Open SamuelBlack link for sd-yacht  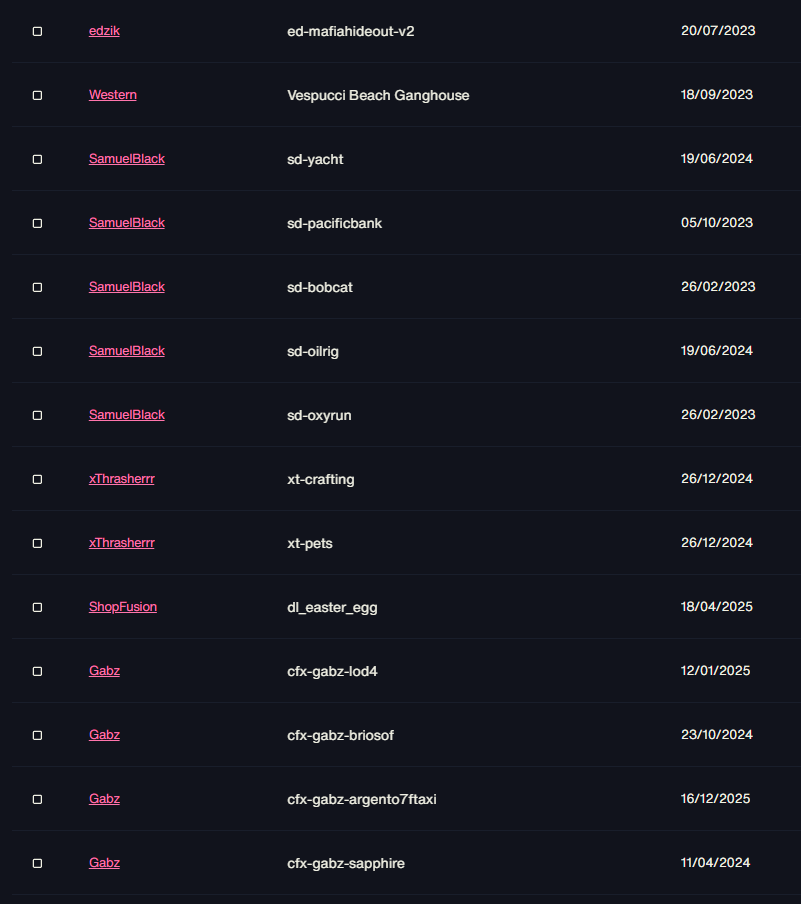(x=127, y=159)
